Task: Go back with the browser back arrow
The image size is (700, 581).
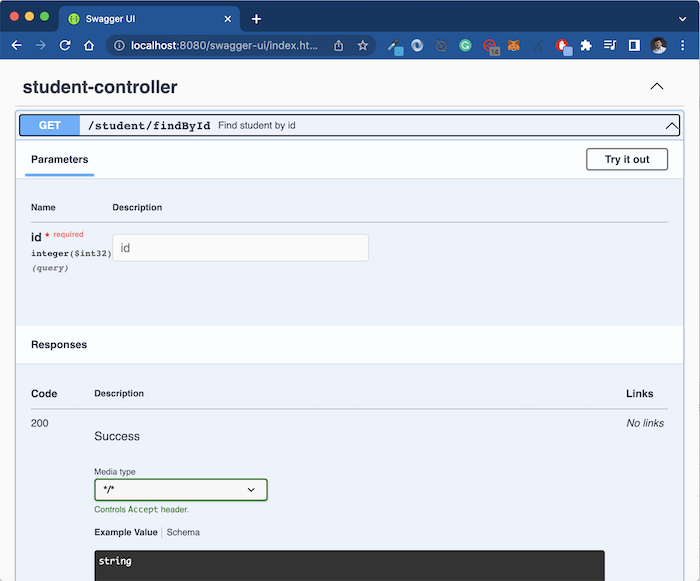Action: (17, 45)
